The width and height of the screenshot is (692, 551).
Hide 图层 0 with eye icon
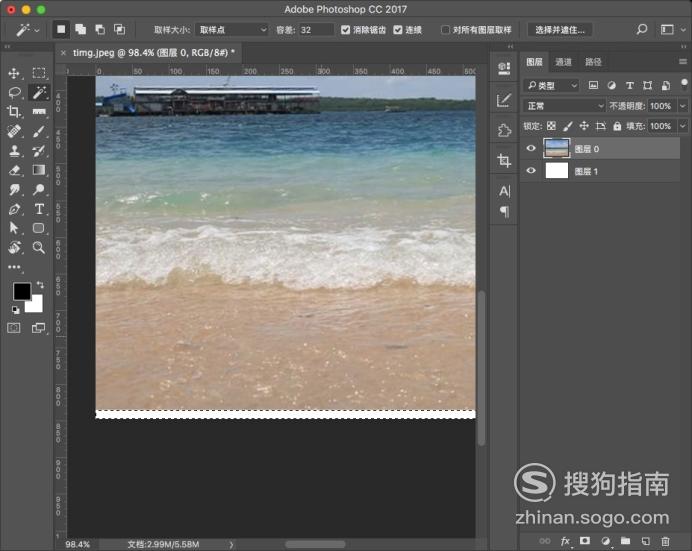pyautogui.click(x=531, y=148)
